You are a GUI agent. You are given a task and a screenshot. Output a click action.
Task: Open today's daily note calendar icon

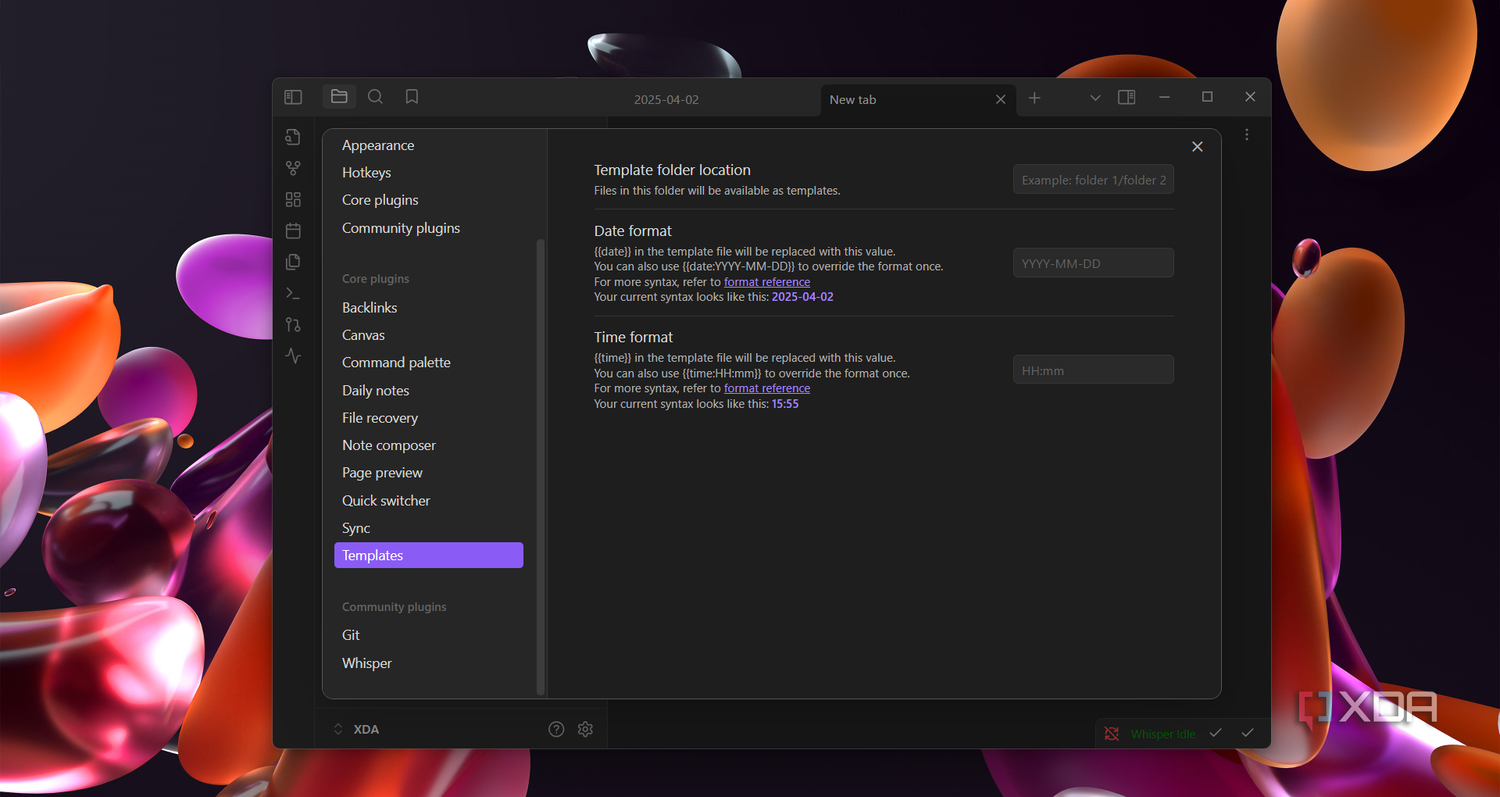coord(293,231)
